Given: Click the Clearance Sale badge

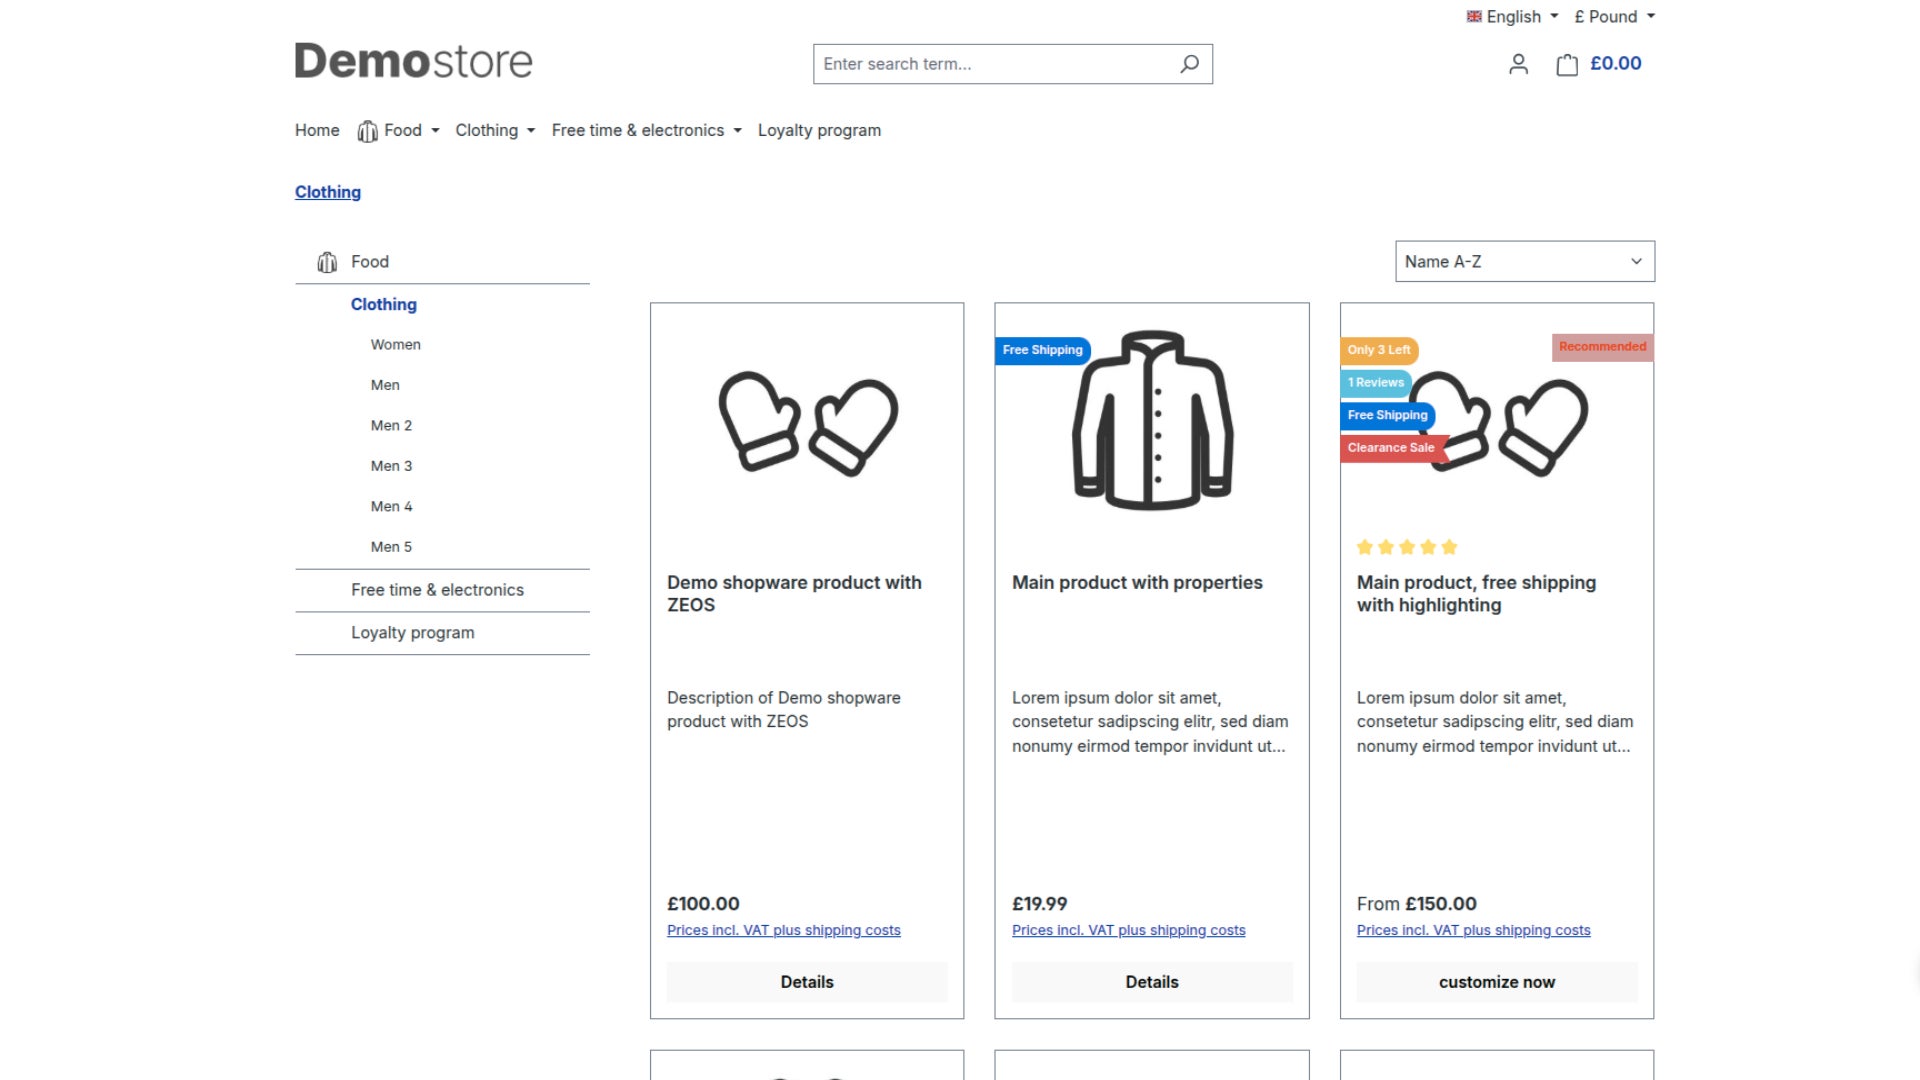Looking at the screenshot, I should click(1392, 448).
